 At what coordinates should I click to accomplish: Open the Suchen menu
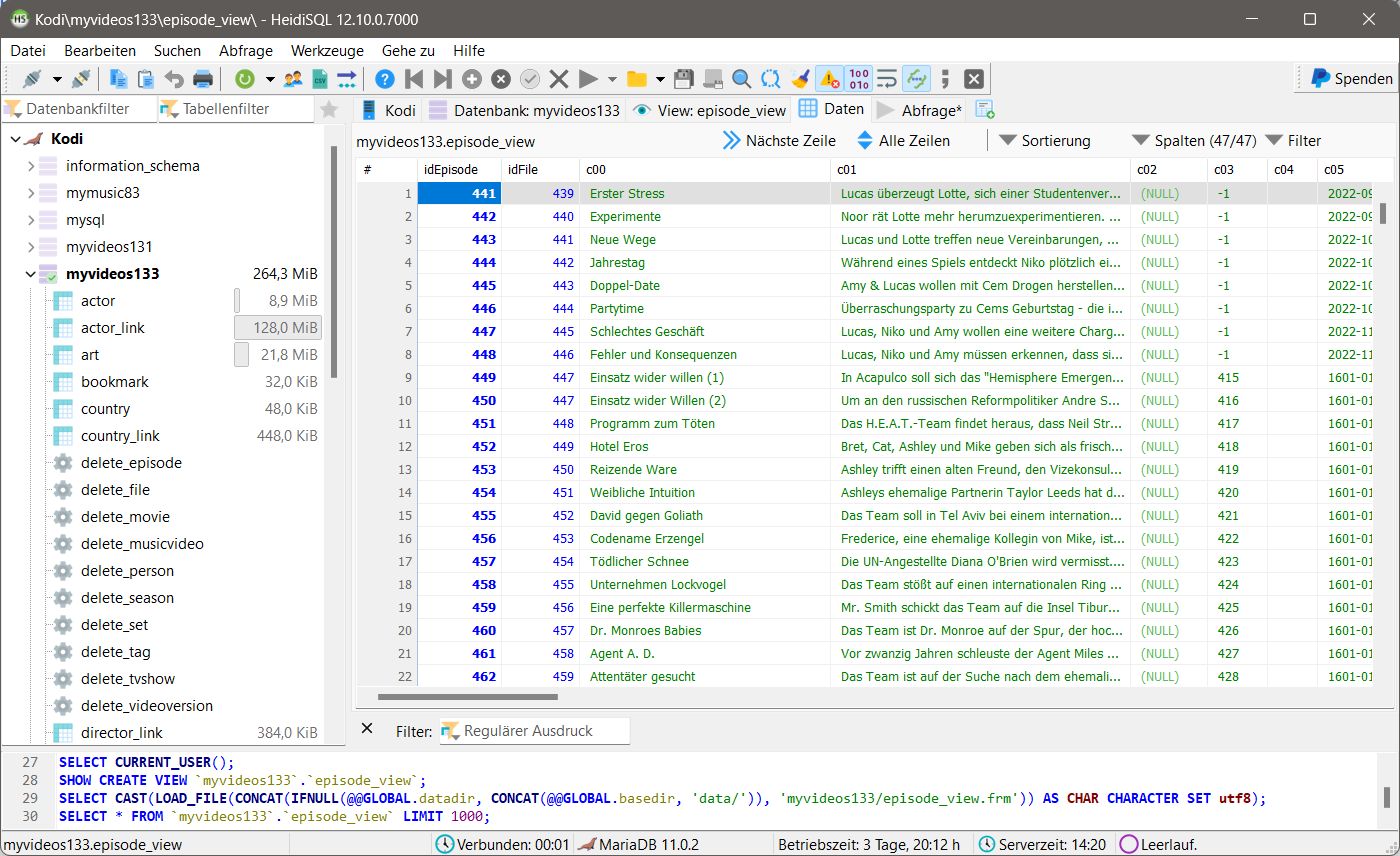[x=177, y=50]
